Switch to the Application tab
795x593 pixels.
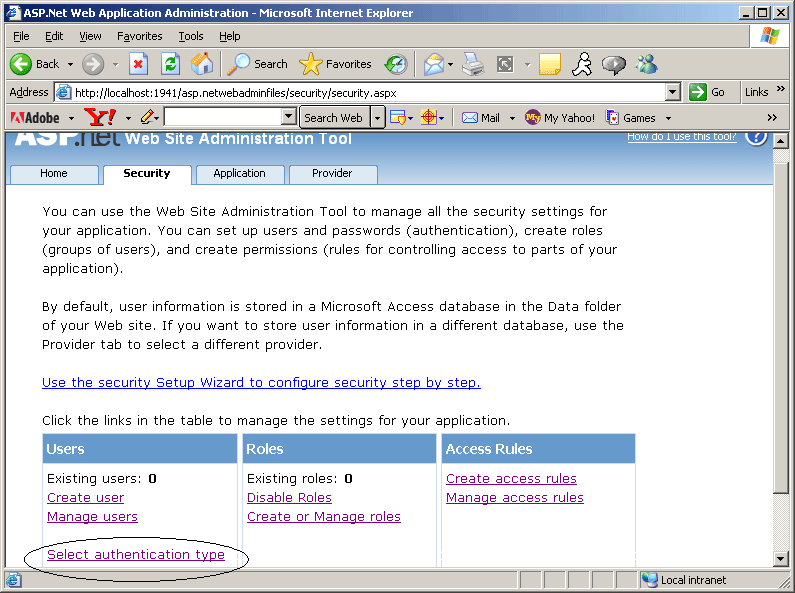[x=239, y=174]
